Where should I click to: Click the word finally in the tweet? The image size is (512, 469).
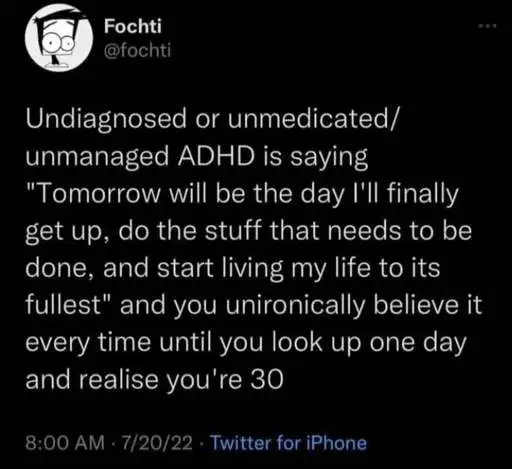(x=423, y=195)
